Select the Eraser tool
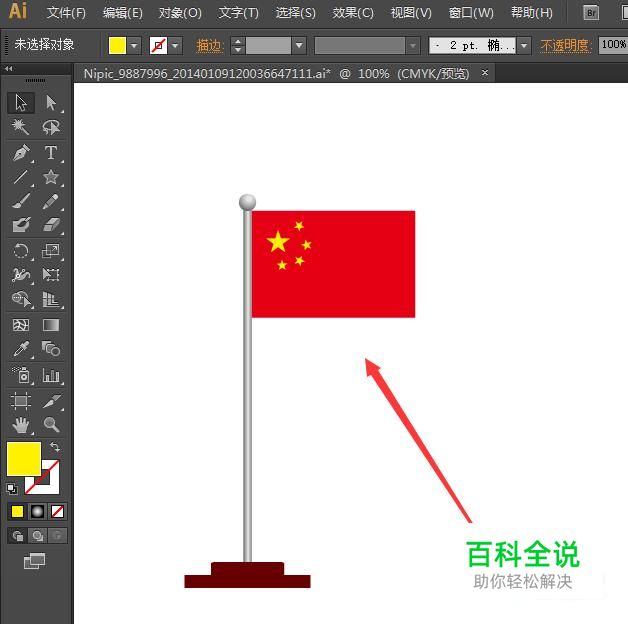 (x=51, y=225)
